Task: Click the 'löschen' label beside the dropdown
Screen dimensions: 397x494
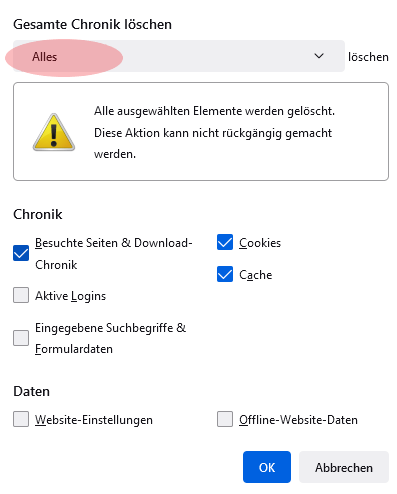Action: coord(368,57)
